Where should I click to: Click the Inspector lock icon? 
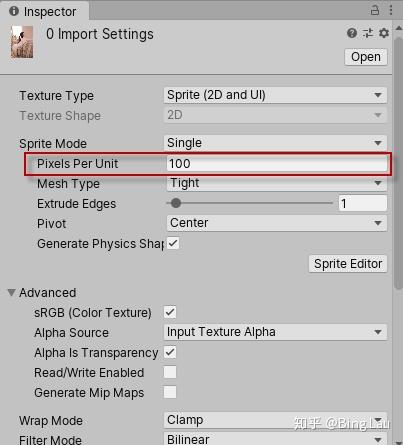click(375, 10)
